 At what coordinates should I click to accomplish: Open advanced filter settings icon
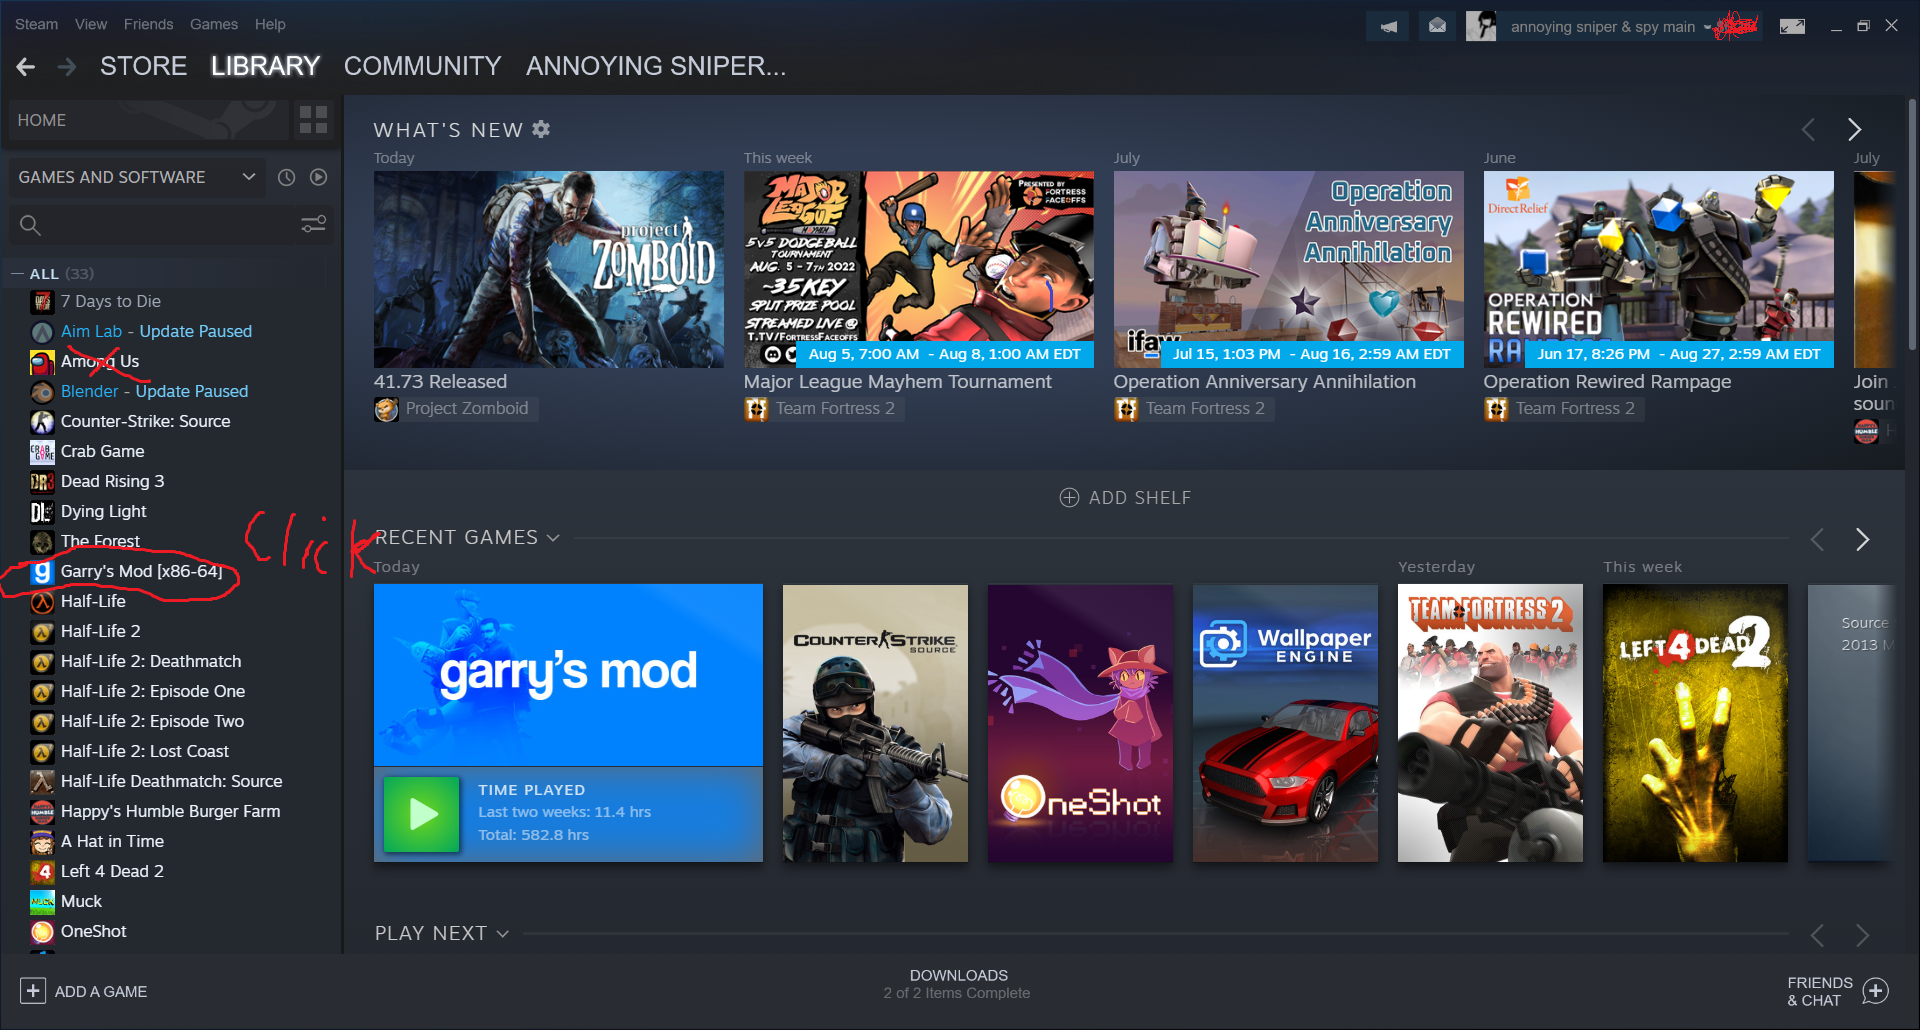click(x=314, y=225)
